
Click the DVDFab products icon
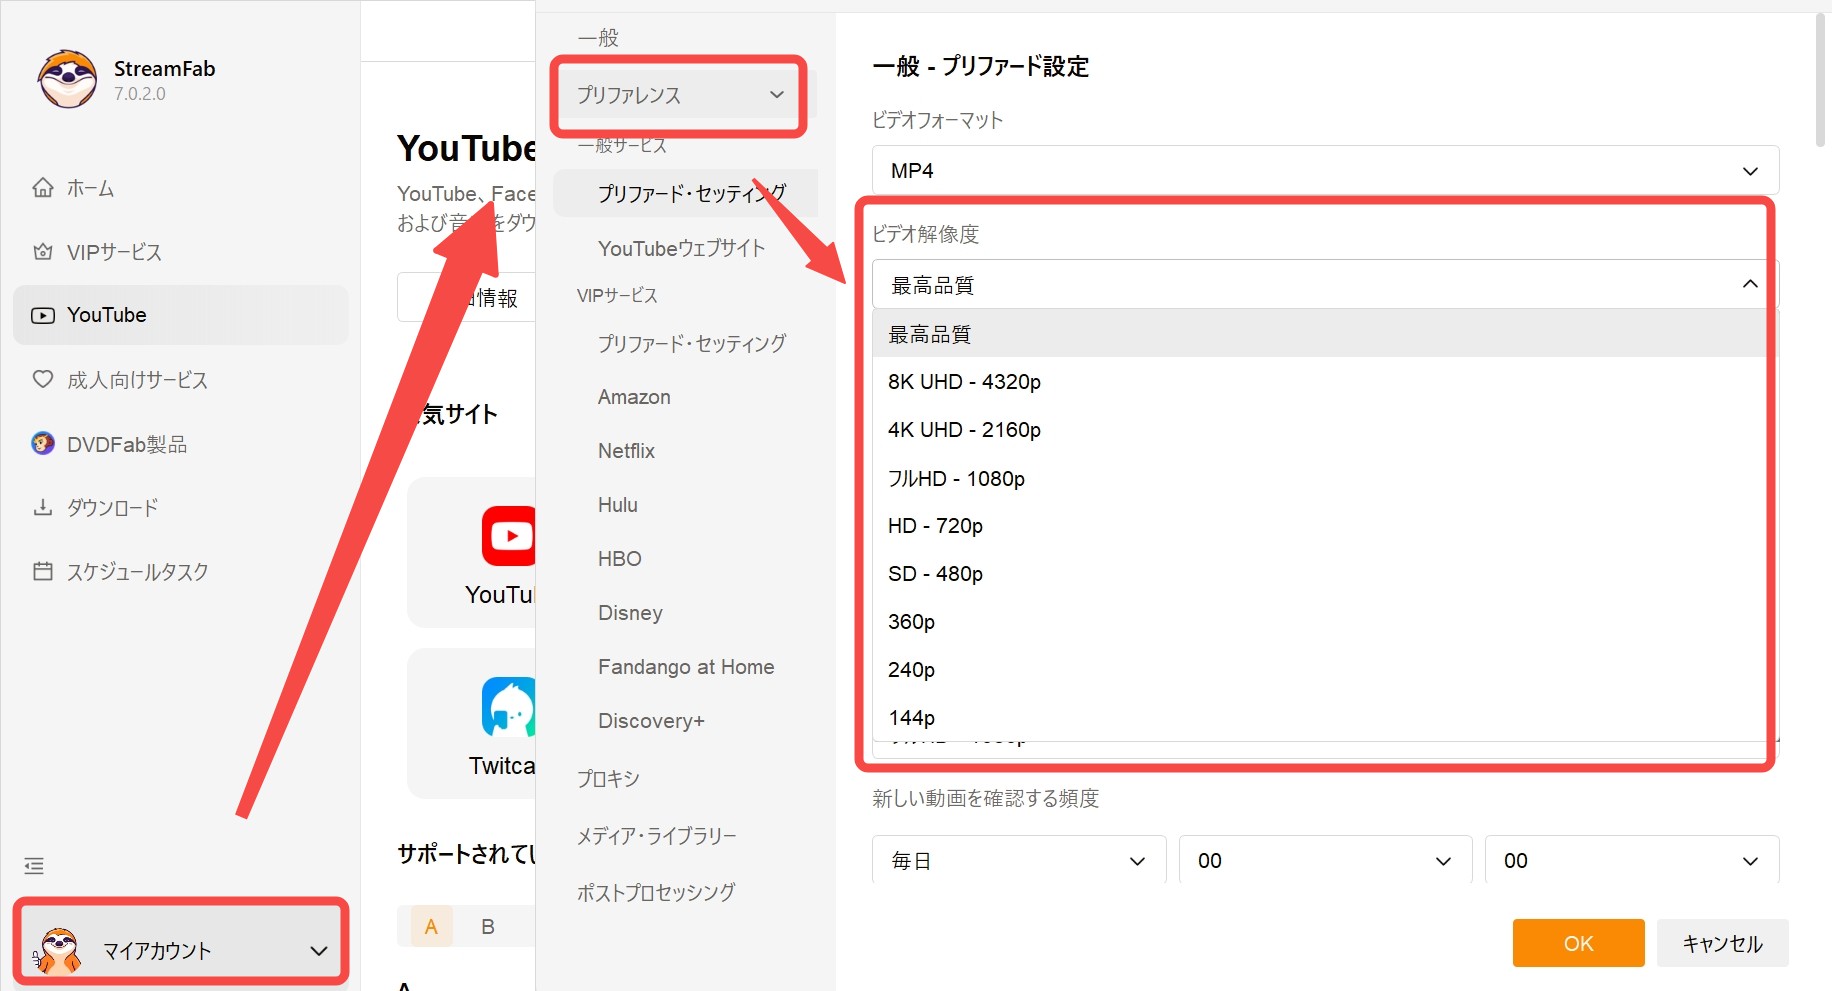(43, 443)
